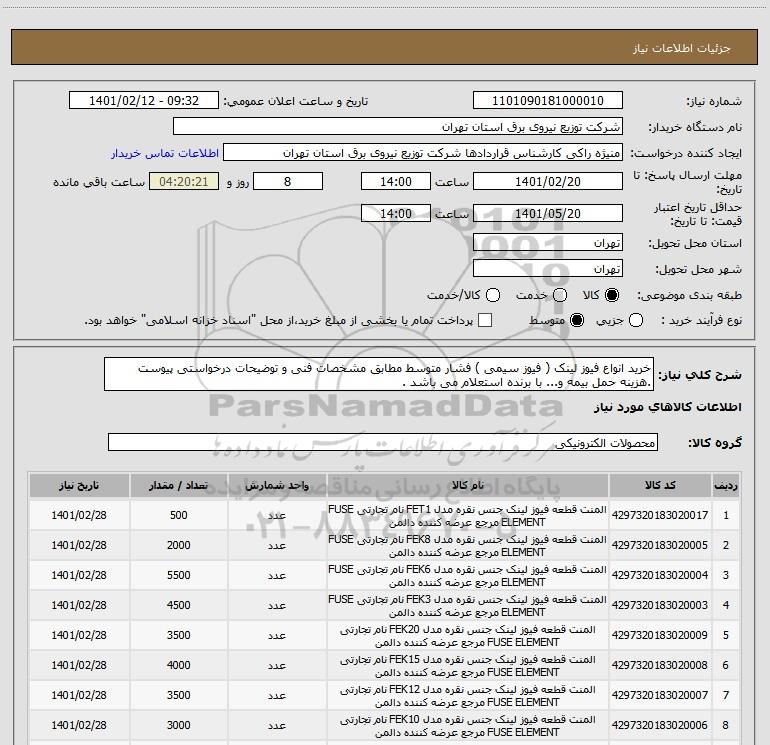Open اطلاعات تماس خریدار link
Screen dimensions: 770x745
tap(165, 153)
